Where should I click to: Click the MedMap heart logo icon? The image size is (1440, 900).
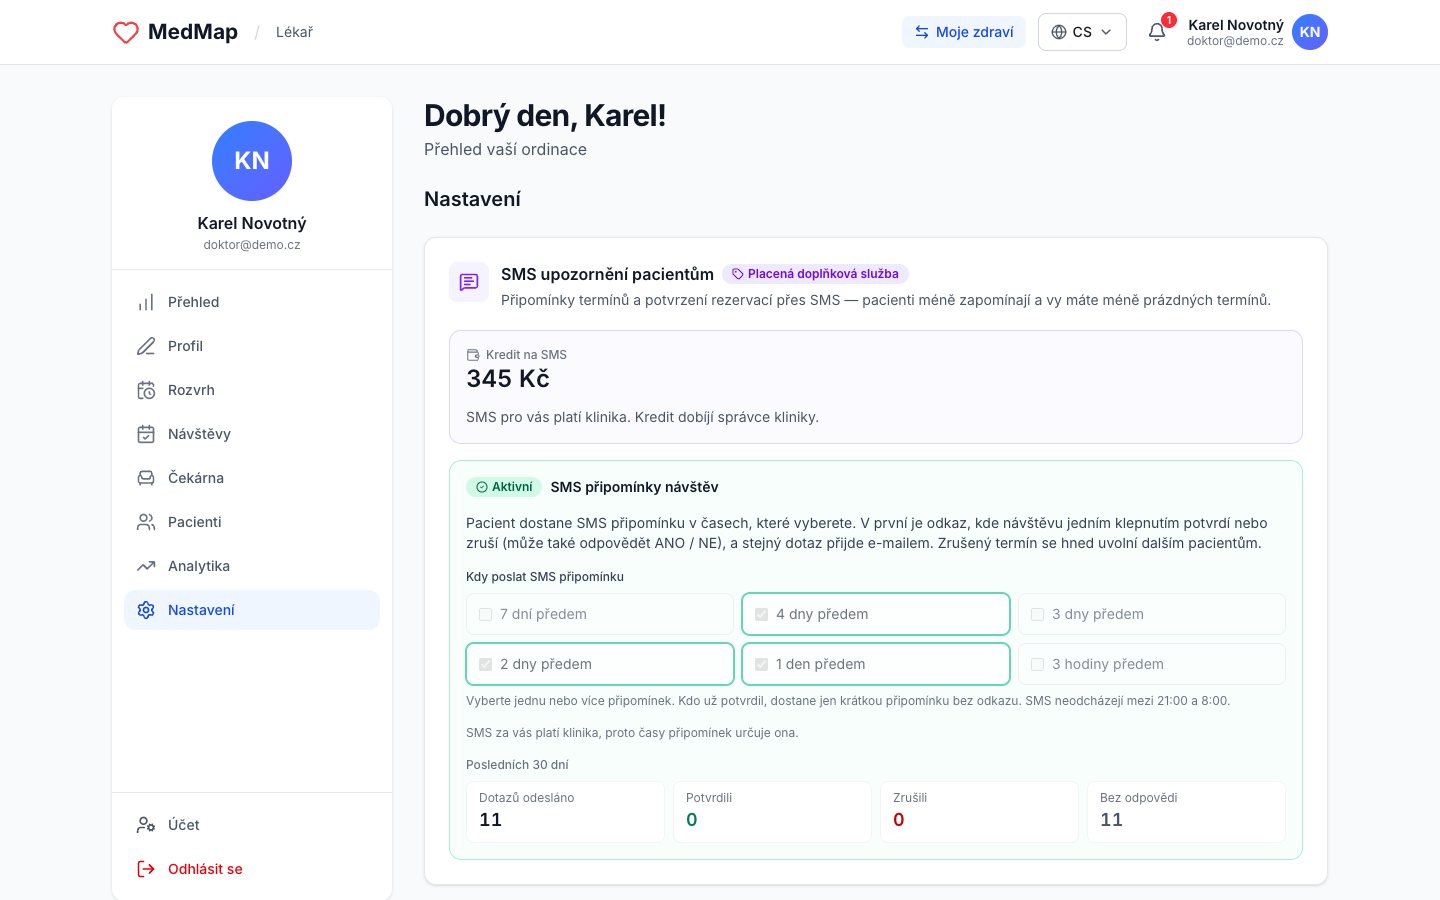click(126, 32)
